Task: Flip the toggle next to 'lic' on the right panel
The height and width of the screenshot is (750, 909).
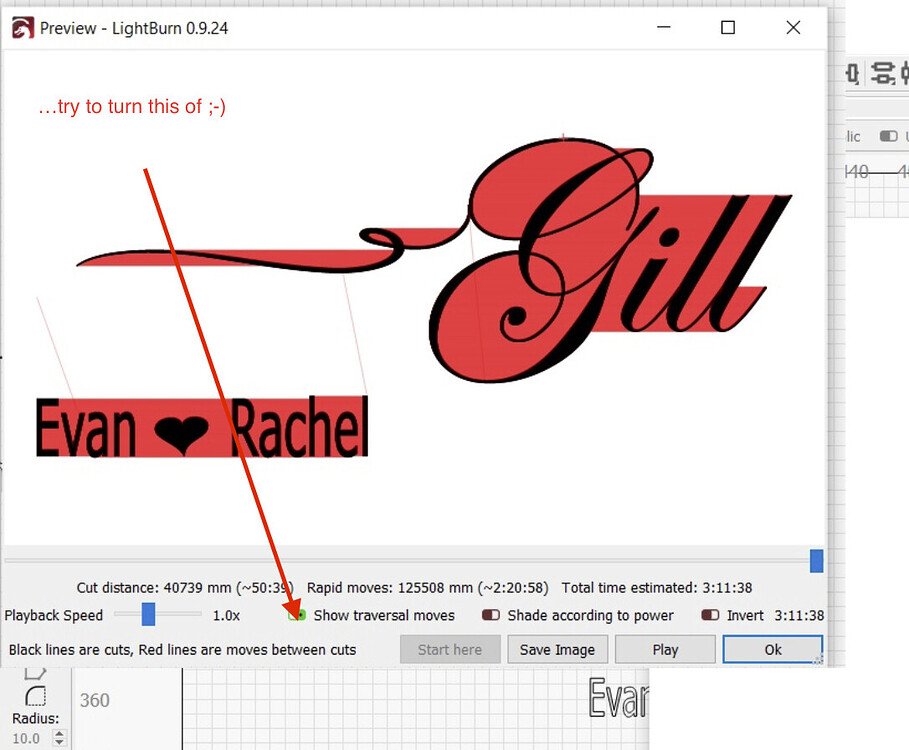Action: click(888, 136)
